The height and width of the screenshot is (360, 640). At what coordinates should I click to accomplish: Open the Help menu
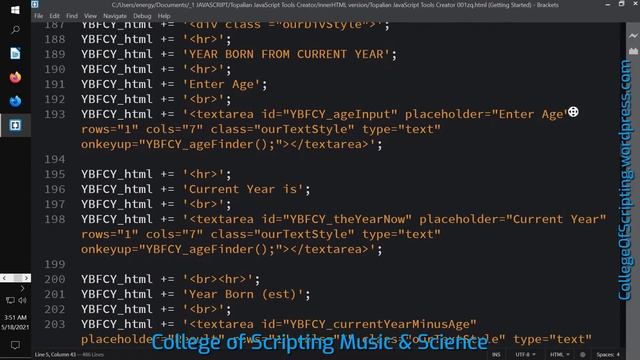click(164, 16)
